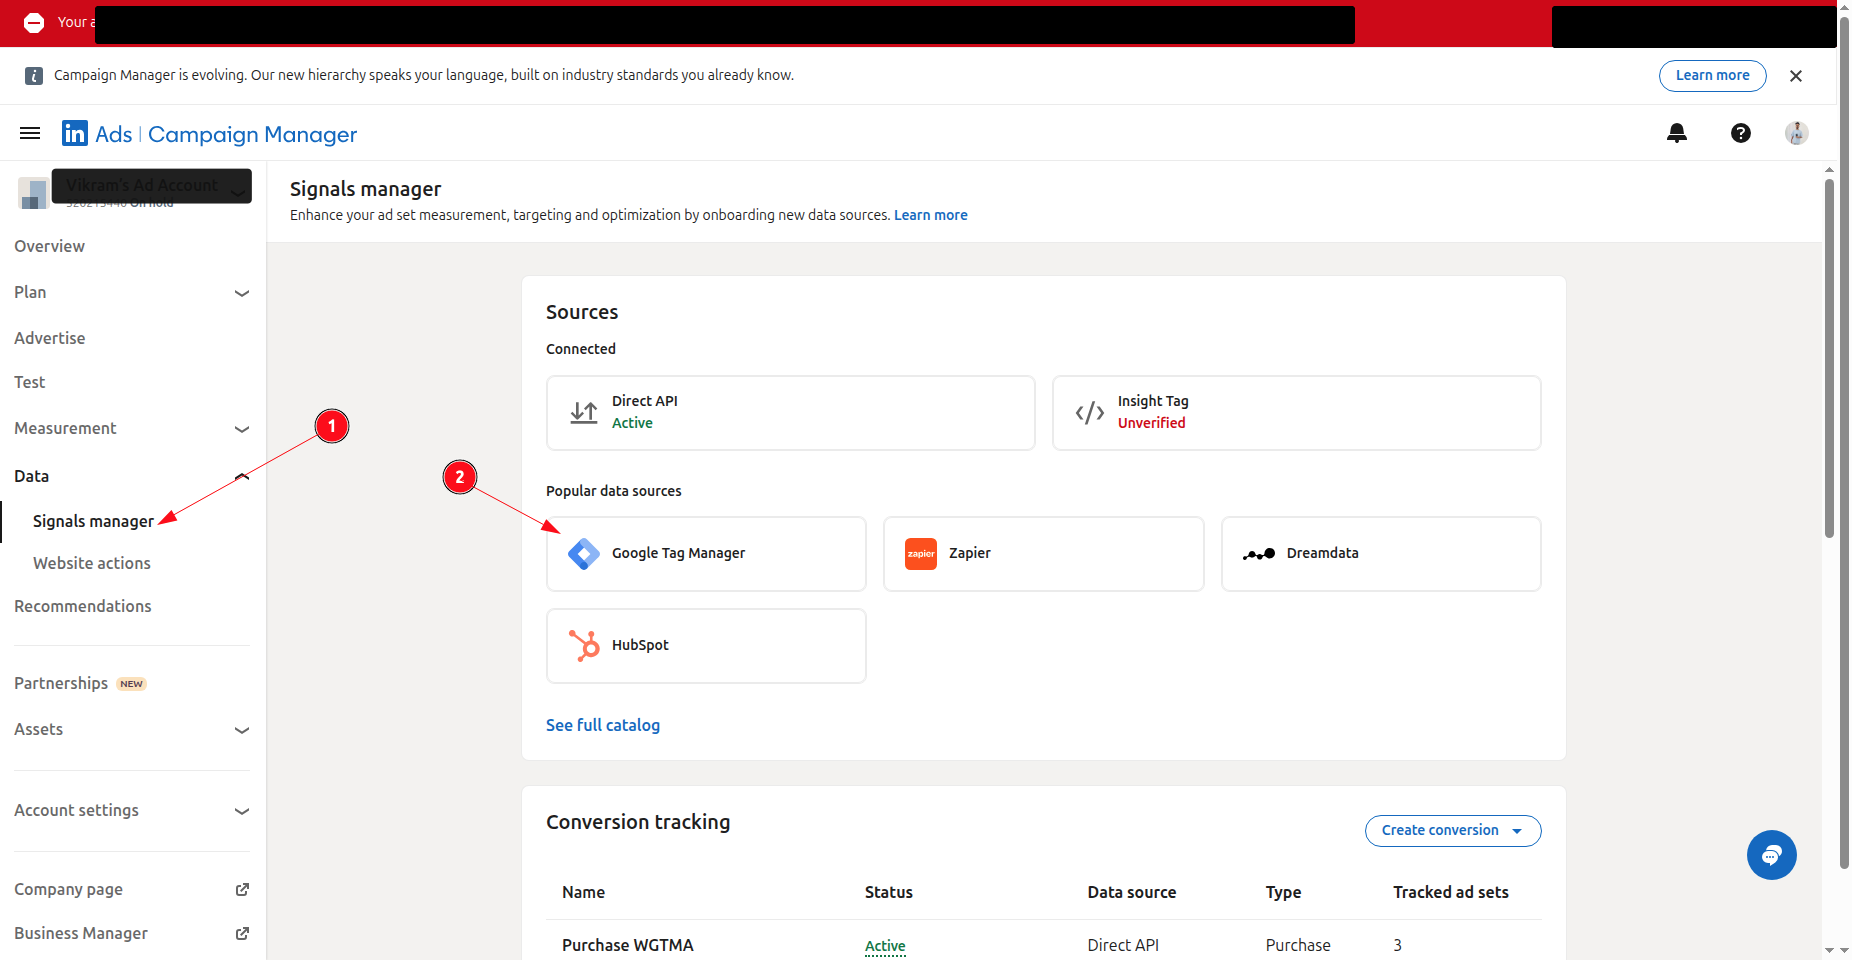Click the Ads Campaign Manager title
The width and height of the screenshot is (1852, 960).
(x=226, y=134)
